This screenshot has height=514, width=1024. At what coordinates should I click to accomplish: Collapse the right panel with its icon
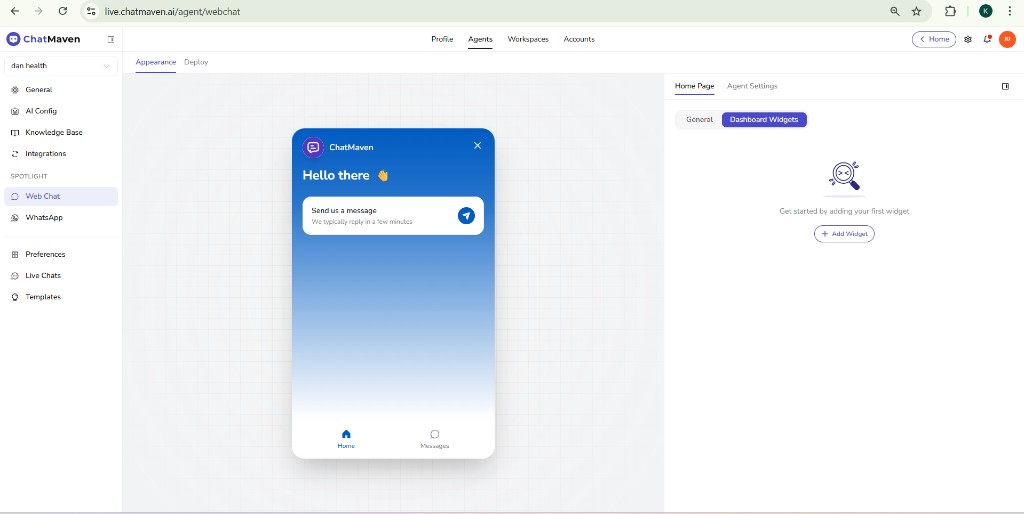(1005, 86)
